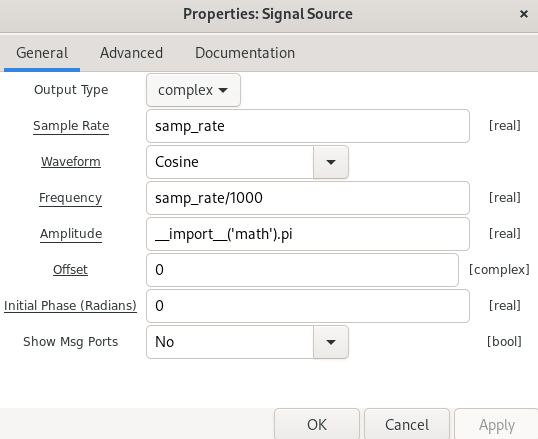Click the Sample Rate input field
Image resolution: width=538 pixels, height=439 pixels.
tap(308, 126)
